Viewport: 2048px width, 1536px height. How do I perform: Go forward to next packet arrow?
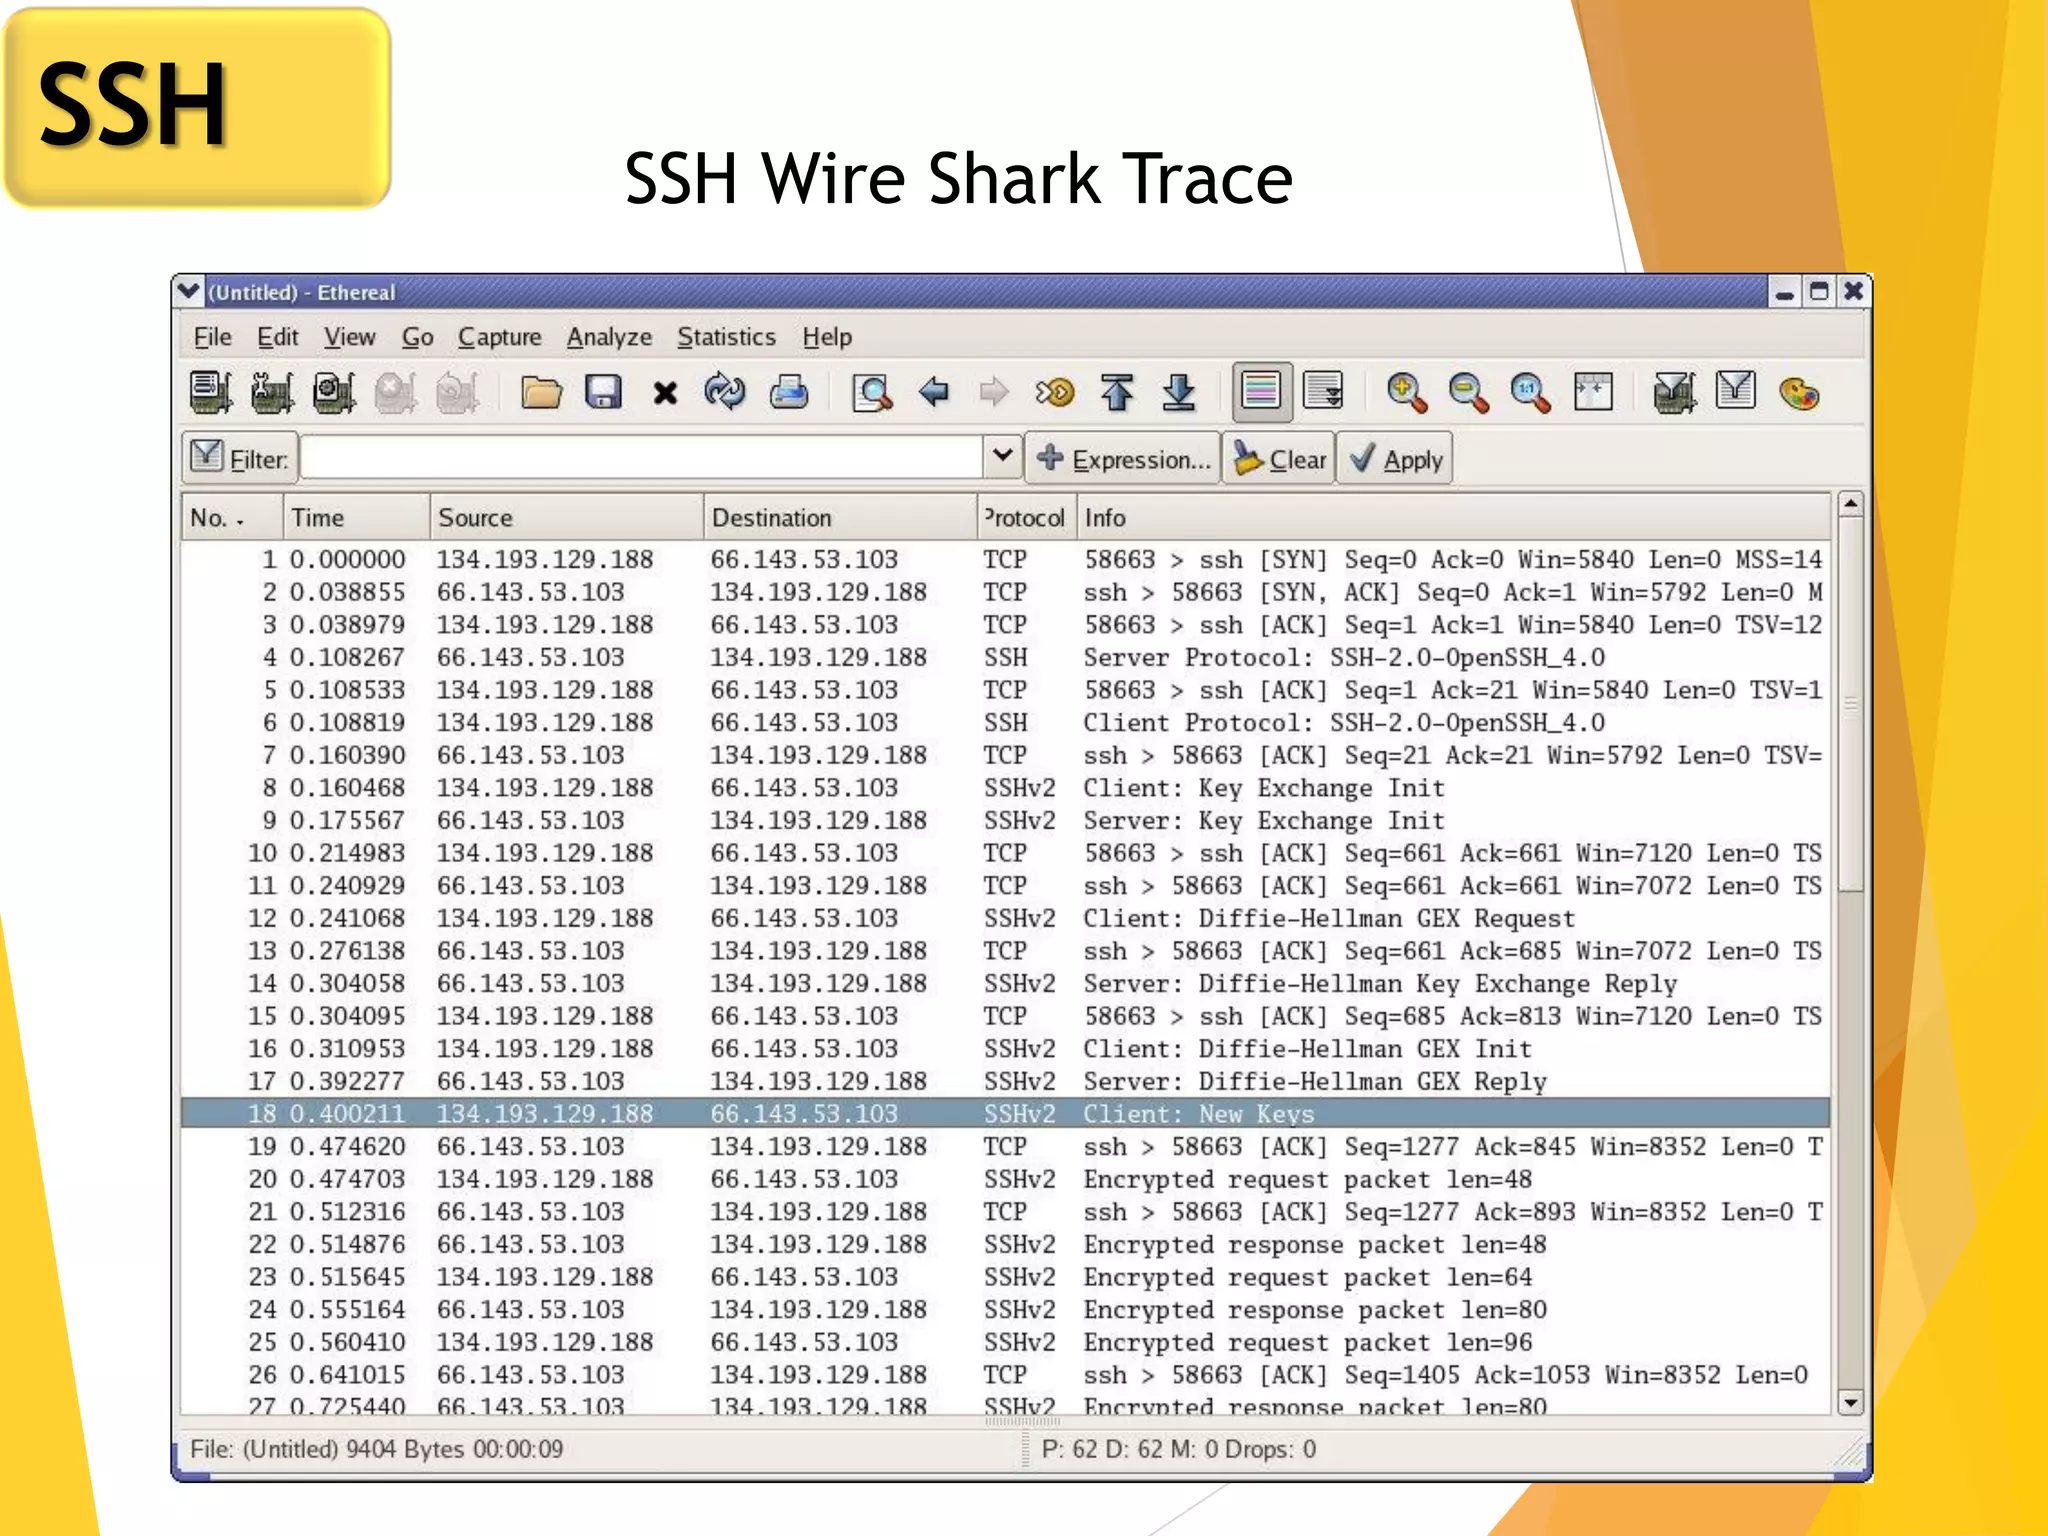pyautogui.click(x=993, y=392)
